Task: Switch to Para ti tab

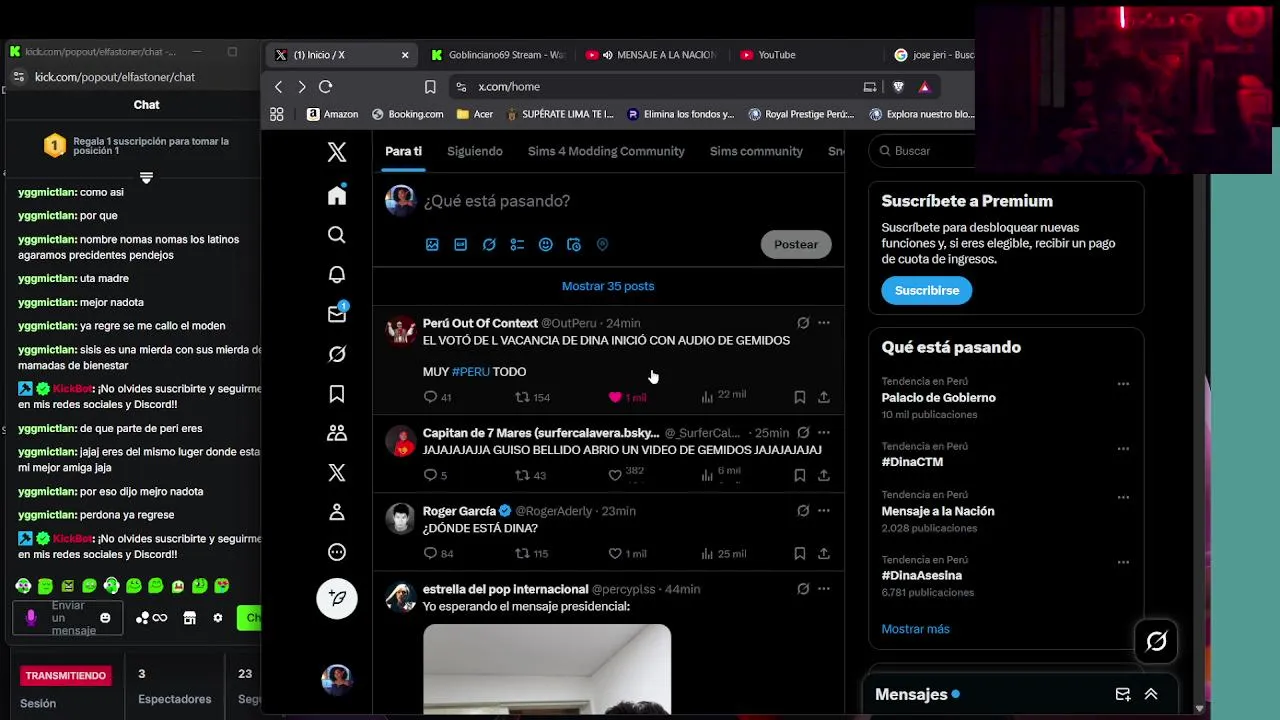Action: click(404, 151)
